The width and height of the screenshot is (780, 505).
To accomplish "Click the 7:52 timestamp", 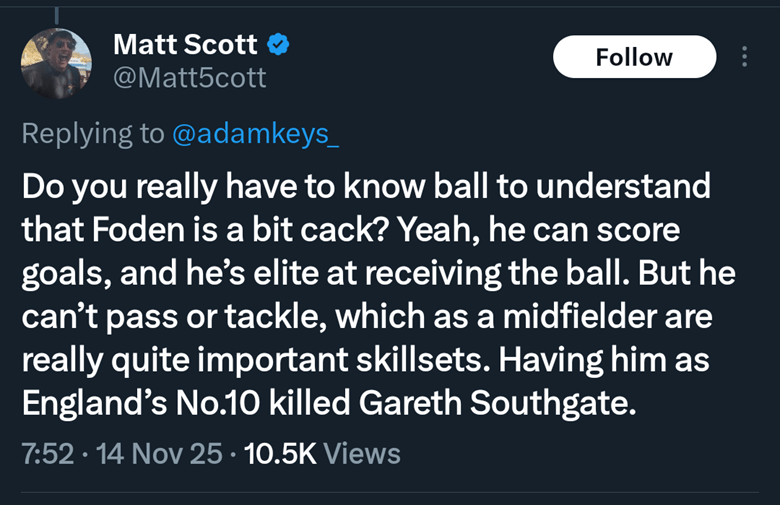I will [47, 453].
